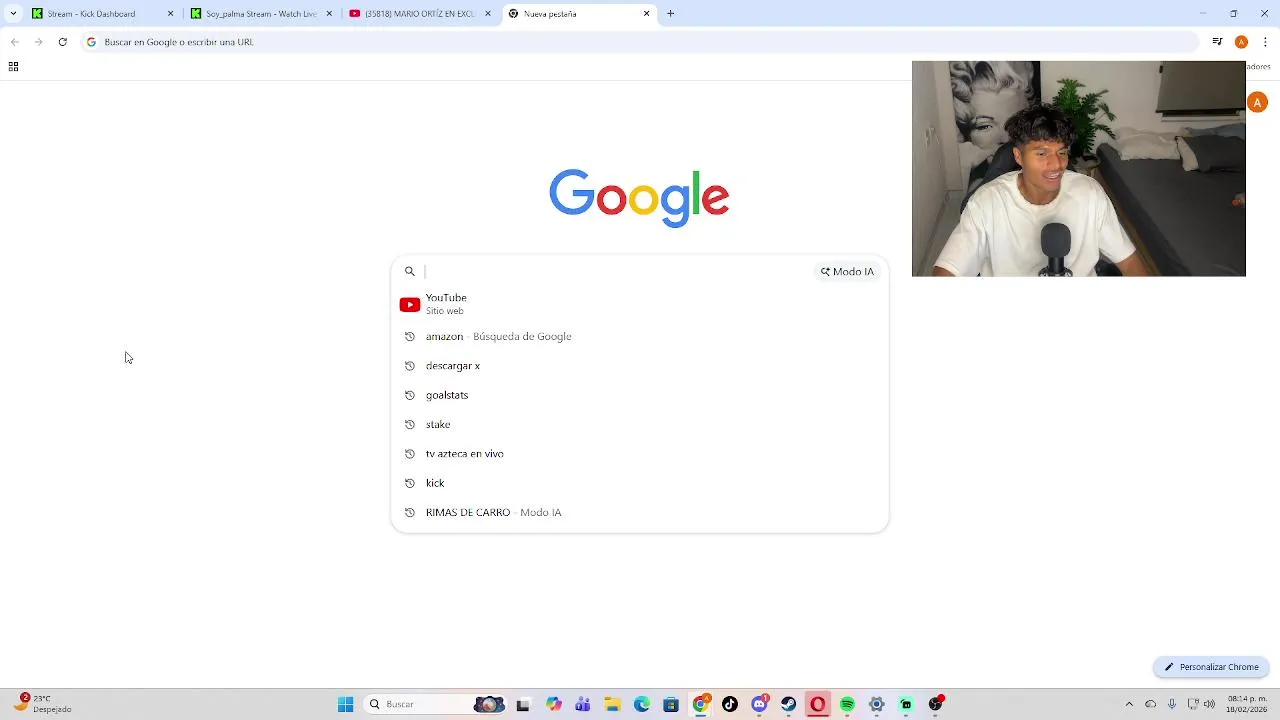Screen dimensions: 1280x720
Task: Pick the kick search suggestion
Action: (x=640, y=483)
